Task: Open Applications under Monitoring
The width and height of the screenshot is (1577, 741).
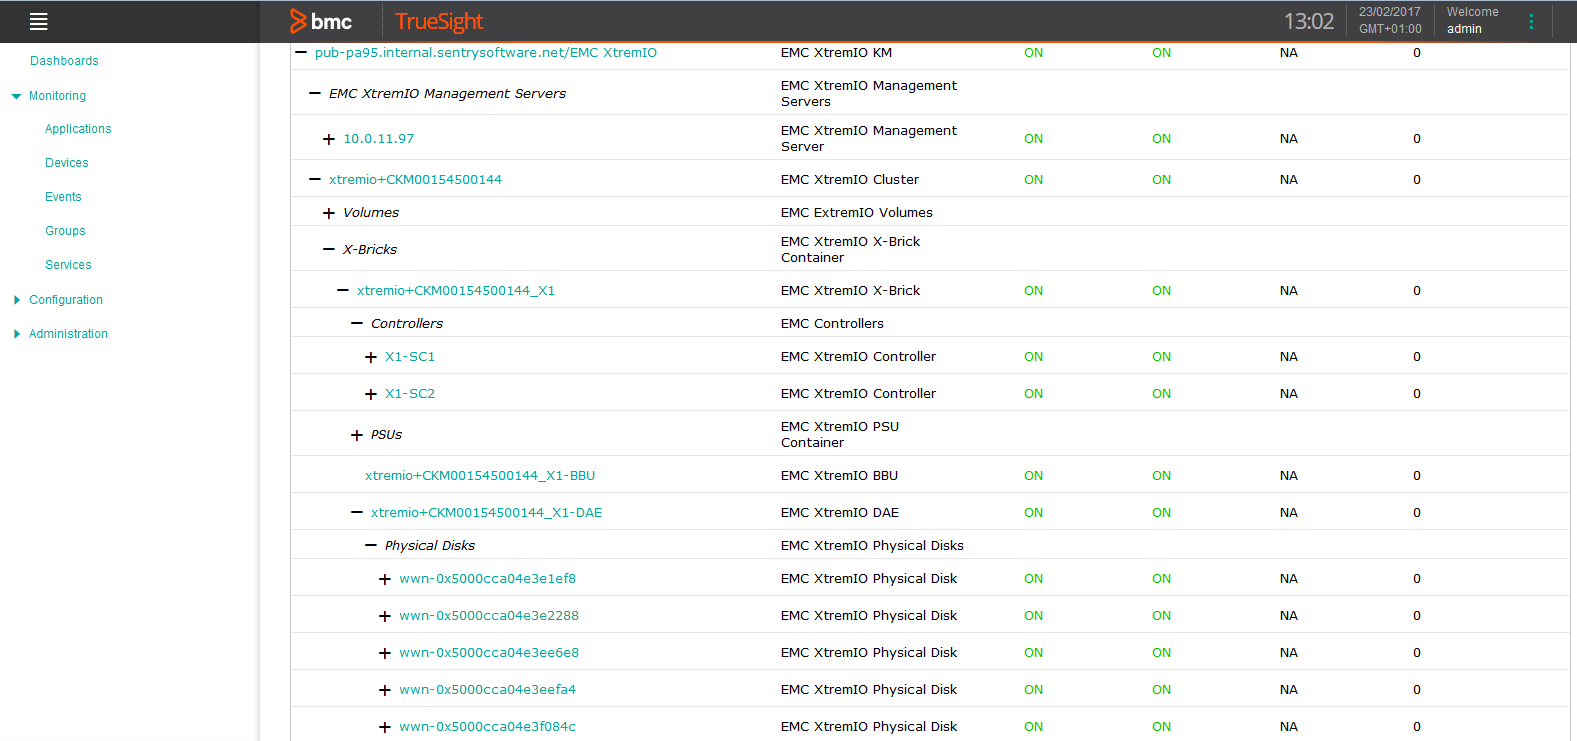Action: 78,129
